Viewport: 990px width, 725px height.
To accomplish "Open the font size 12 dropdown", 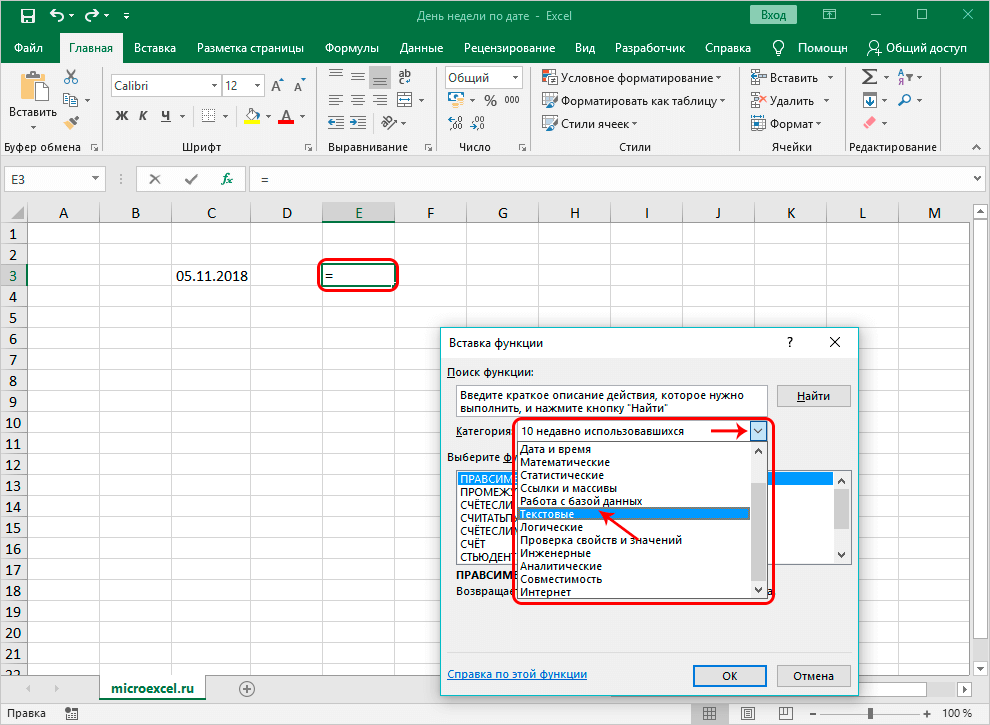I will [258, 85].
